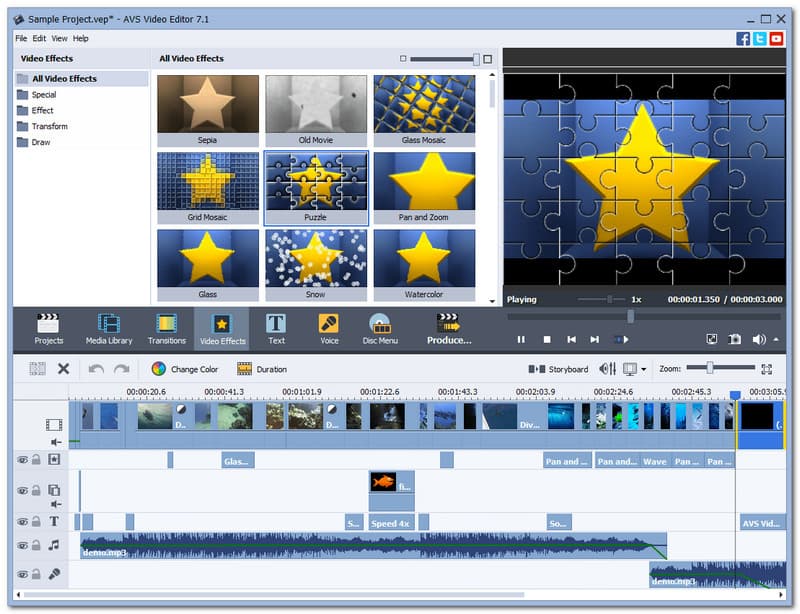Viewport: 800px width, 614px height.
Task: Undo the last action
Action: [96, 369]
